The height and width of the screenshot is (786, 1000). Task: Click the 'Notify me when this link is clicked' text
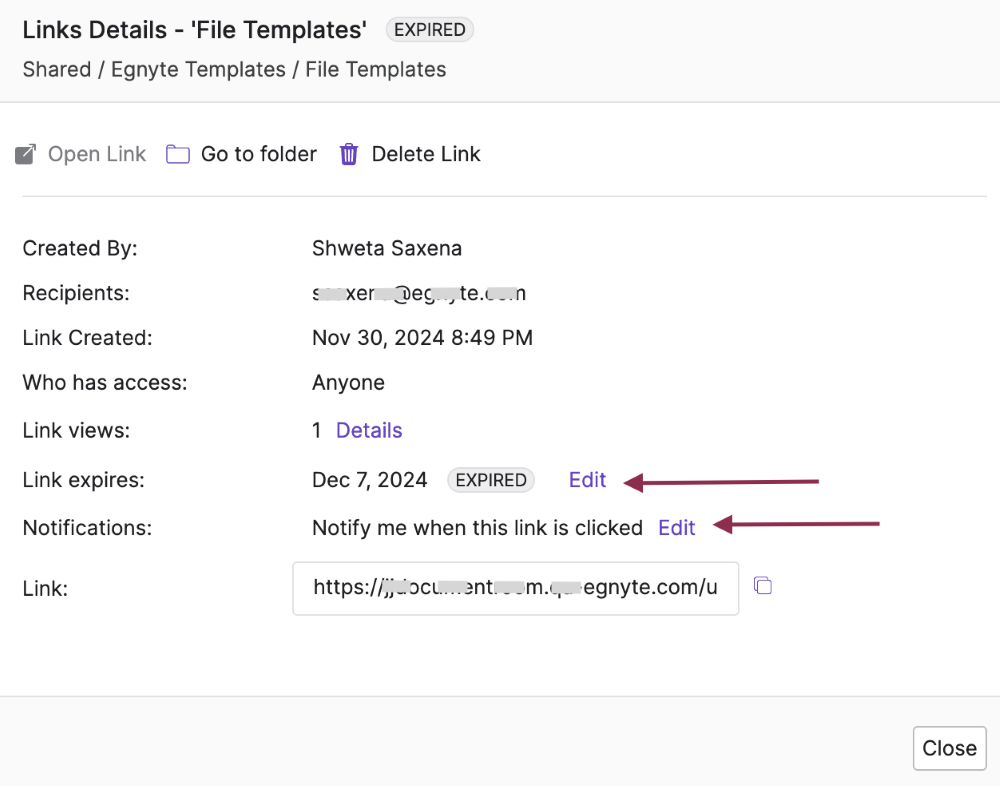click(x=477, y=528)
